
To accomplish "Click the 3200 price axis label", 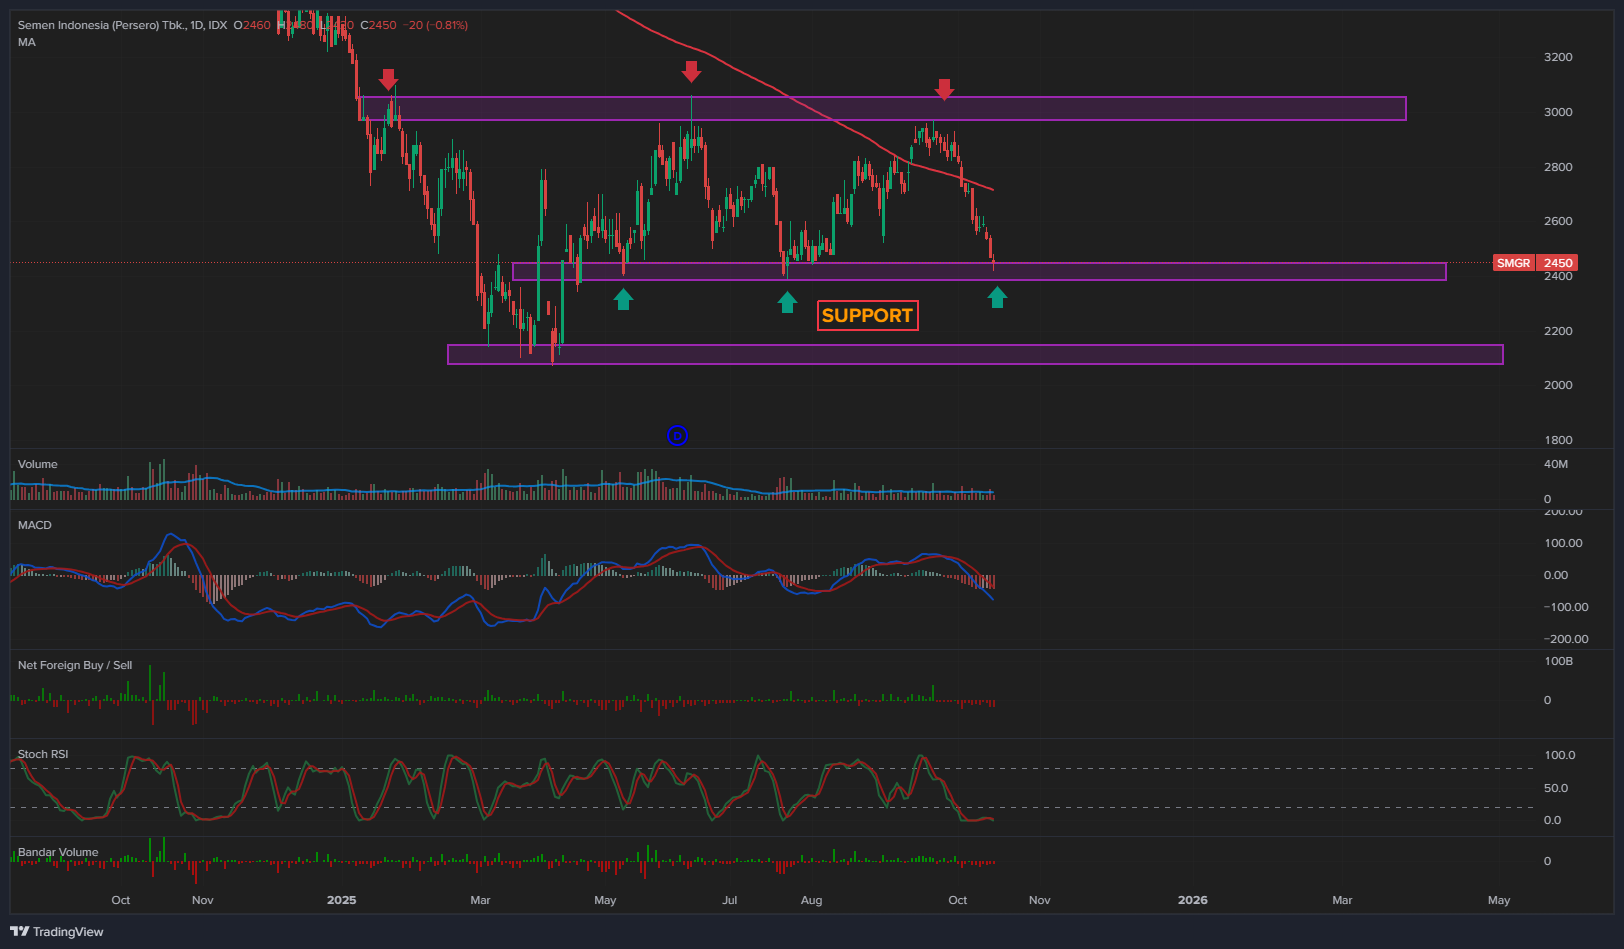I will (1558, 57).
